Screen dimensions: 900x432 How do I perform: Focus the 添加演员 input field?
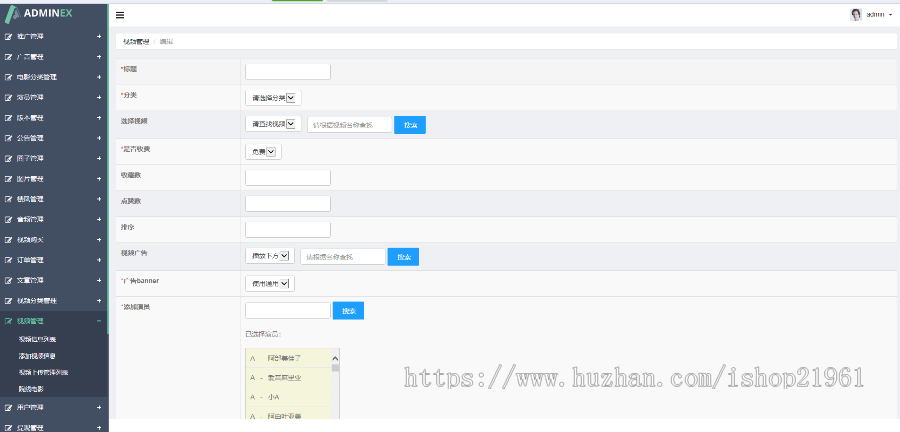click(288, 310)
